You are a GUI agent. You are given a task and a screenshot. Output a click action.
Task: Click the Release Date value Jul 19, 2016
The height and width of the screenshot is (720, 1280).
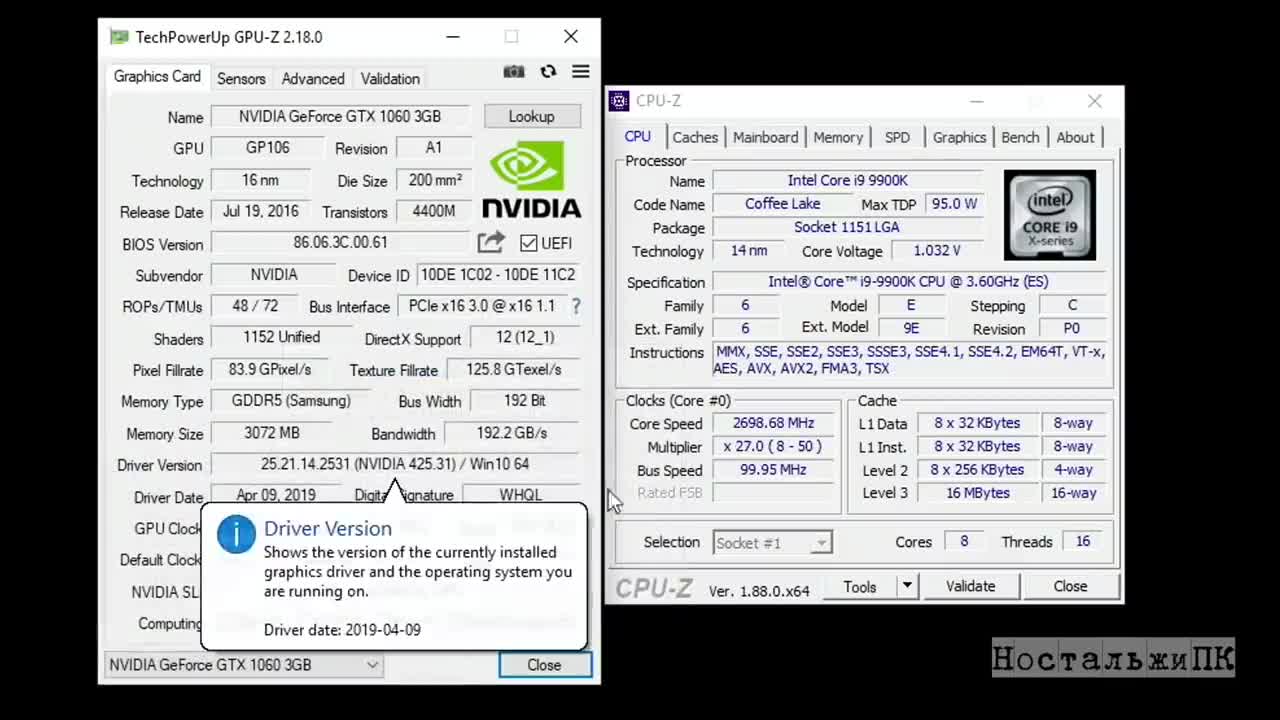pyautogui.click(x=260, y=212)
